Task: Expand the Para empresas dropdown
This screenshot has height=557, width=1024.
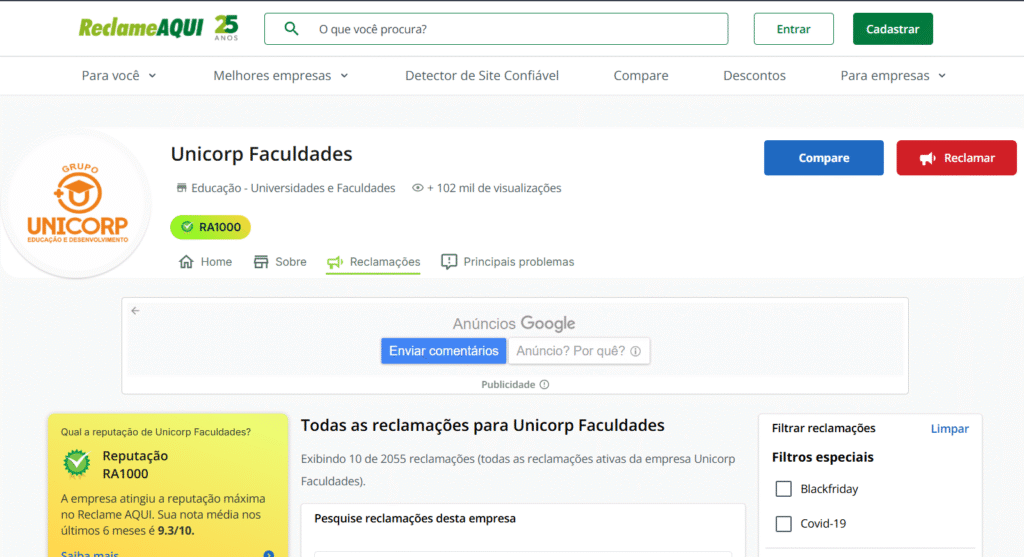Action: pyautogui.click(x=892, y=76)
